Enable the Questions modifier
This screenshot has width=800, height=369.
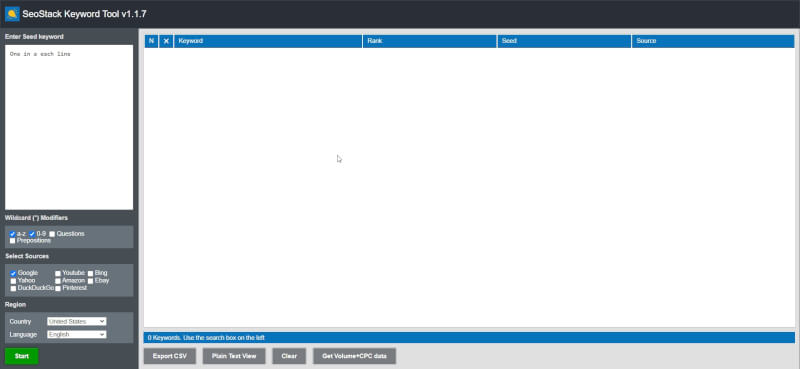pyautogui.click(x=52, y=234)
